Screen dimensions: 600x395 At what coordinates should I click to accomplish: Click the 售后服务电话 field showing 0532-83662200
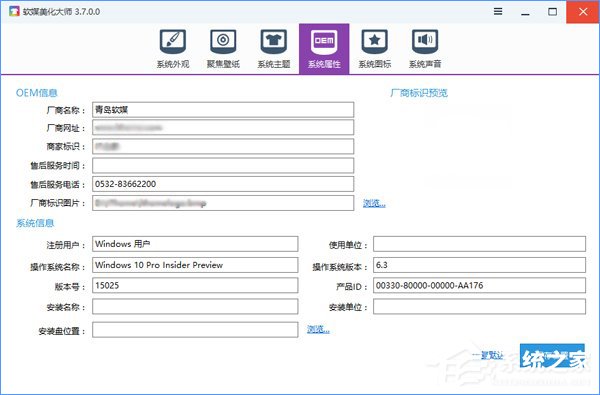click(223, 184)
